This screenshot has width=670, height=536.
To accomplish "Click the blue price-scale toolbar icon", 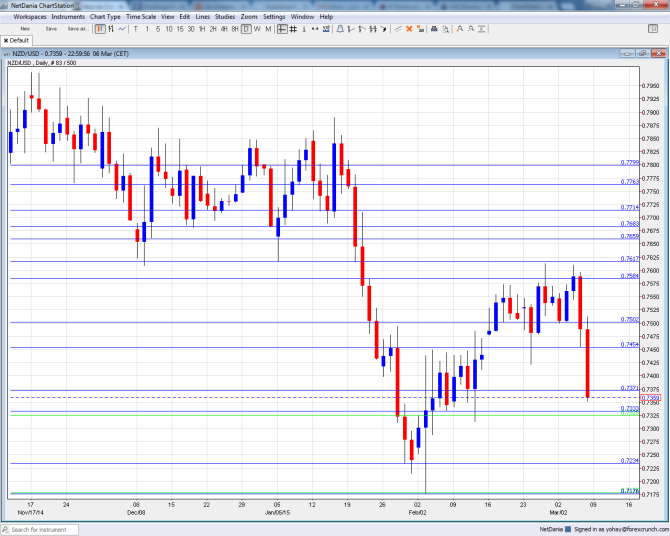I will coord(326,29).
